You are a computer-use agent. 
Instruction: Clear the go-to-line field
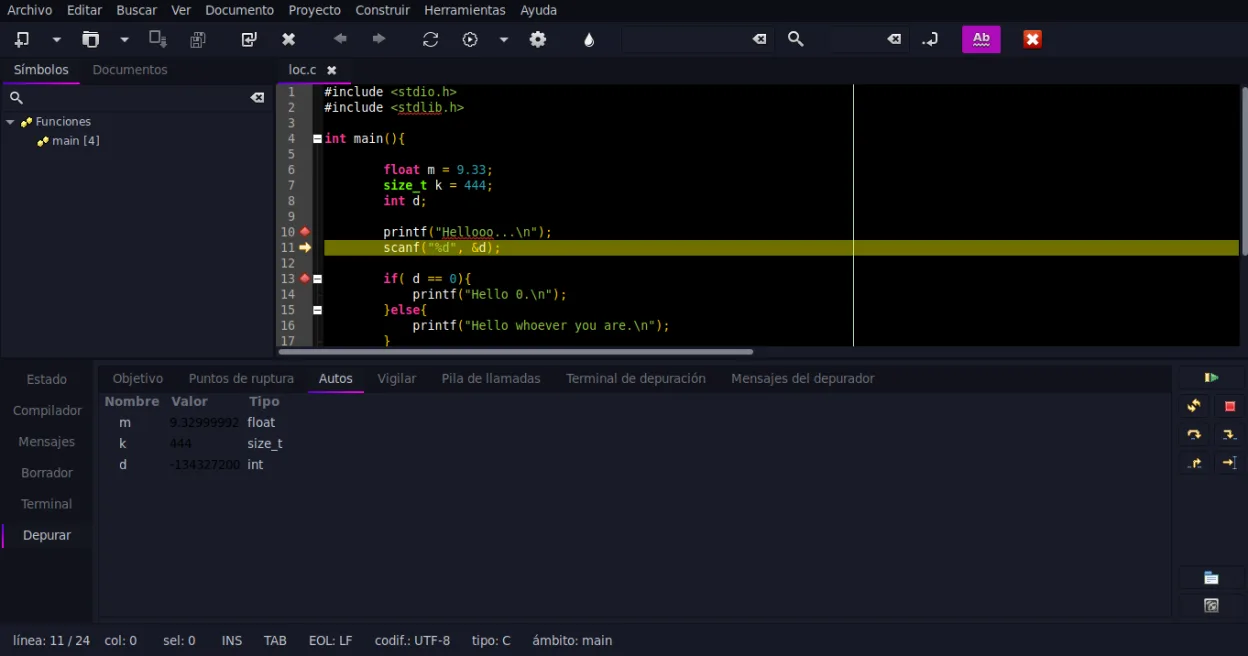[x=894, y=39]
